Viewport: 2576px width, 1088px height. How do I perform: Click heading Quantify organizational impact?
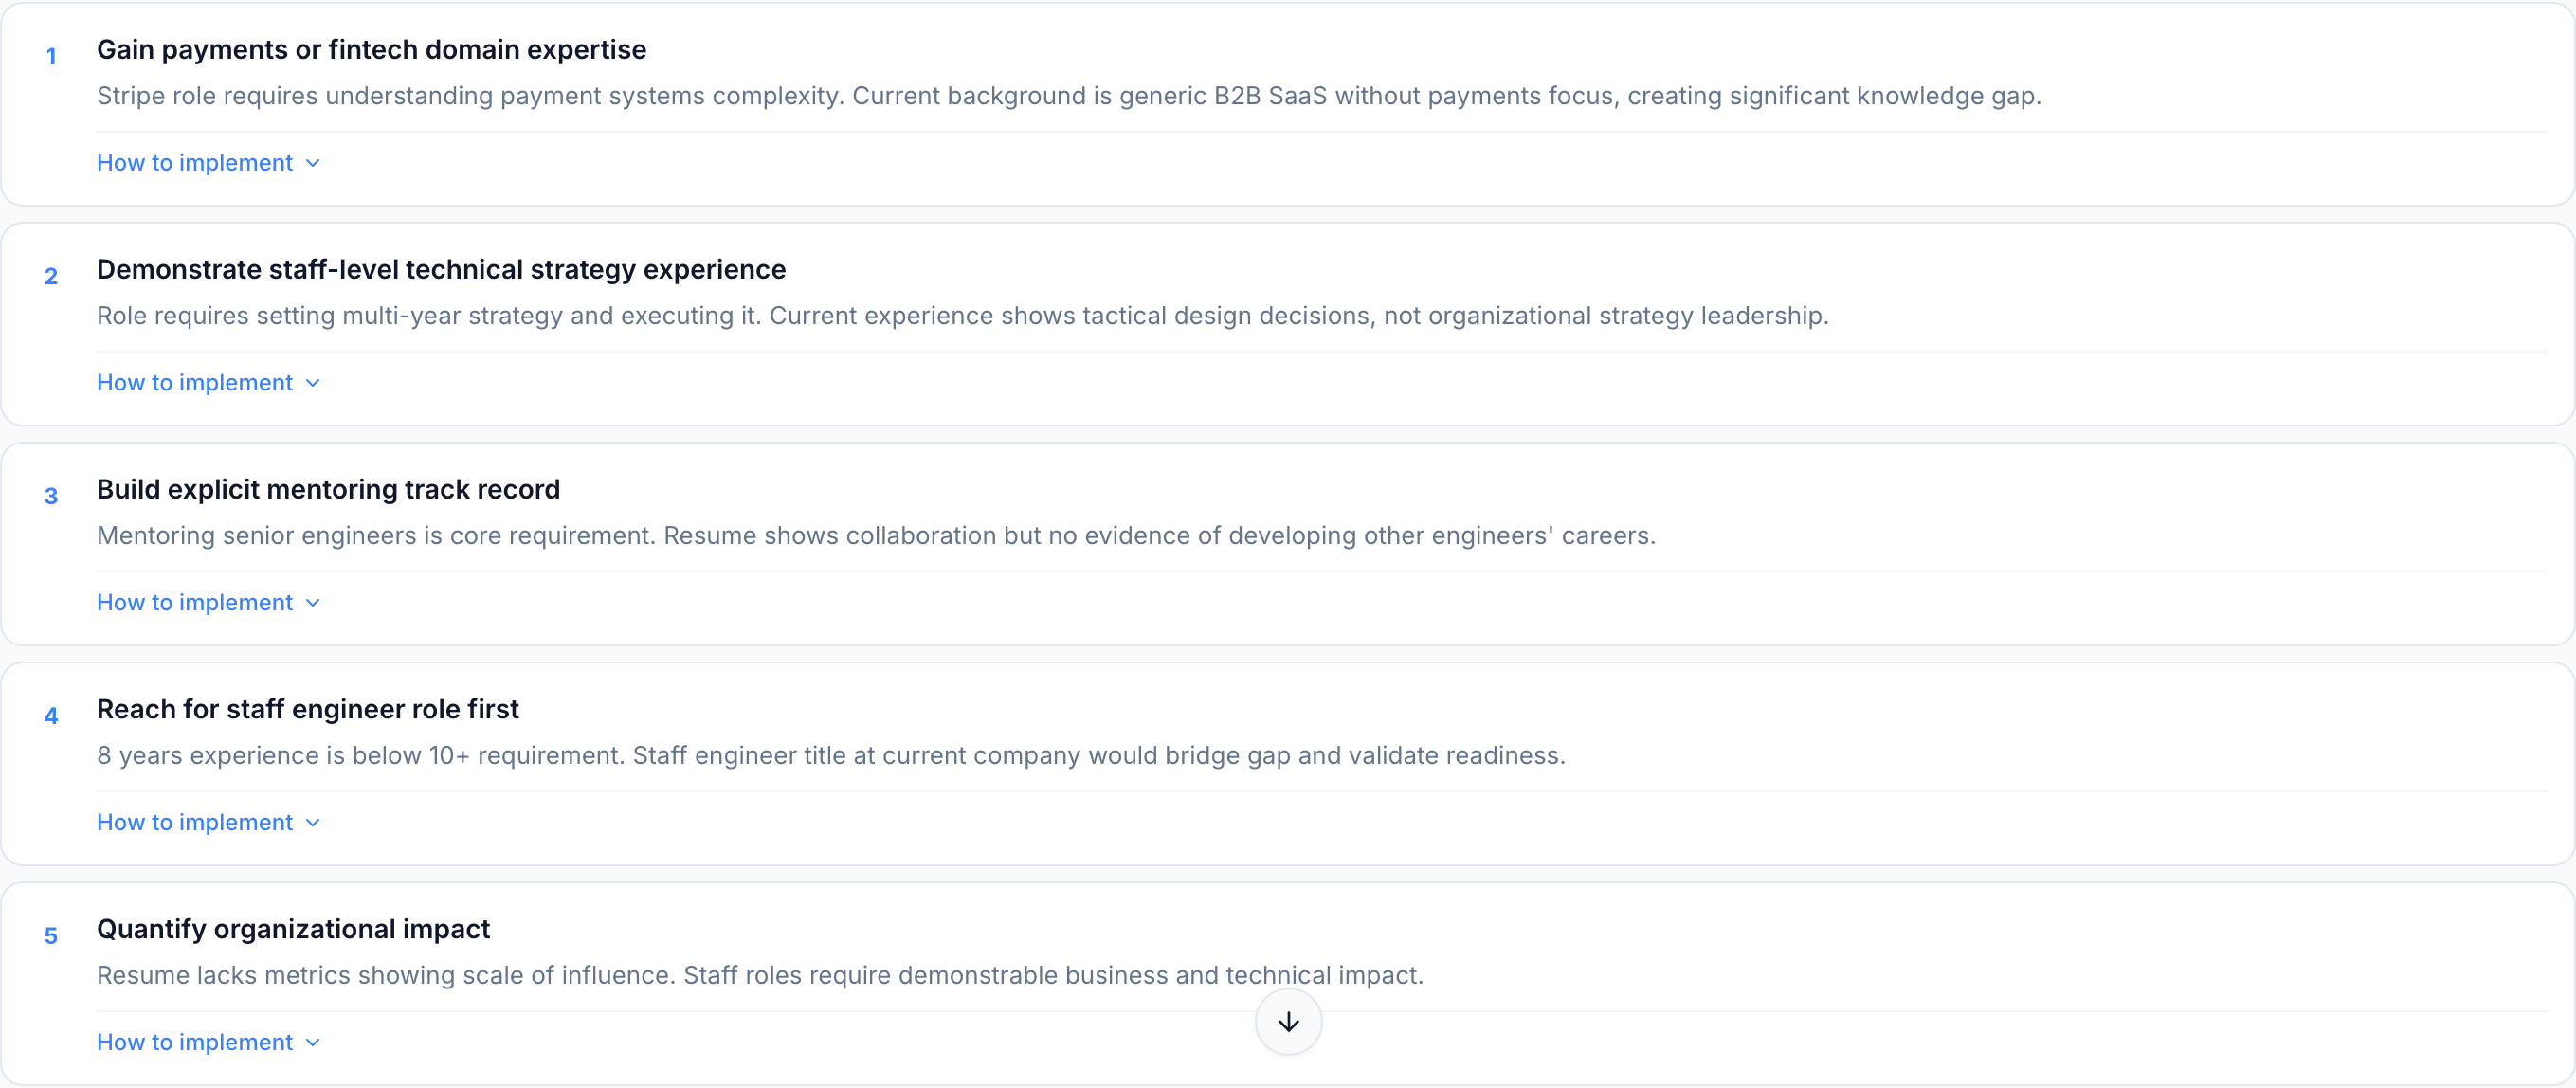click(x=293, y=930)
